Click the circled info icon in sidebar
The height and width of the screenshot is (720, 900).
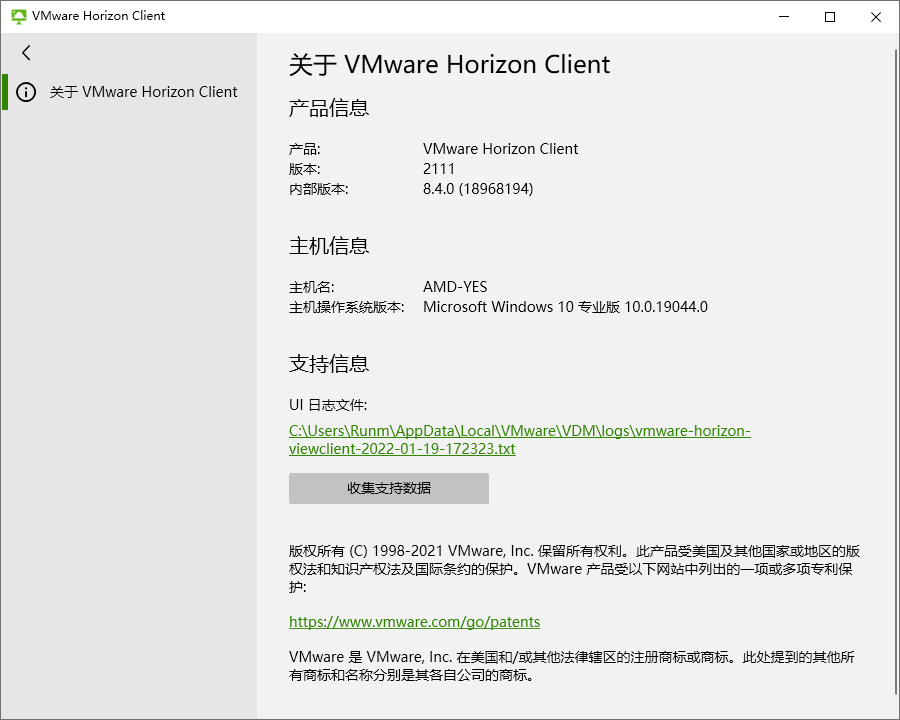coord(26,92)
